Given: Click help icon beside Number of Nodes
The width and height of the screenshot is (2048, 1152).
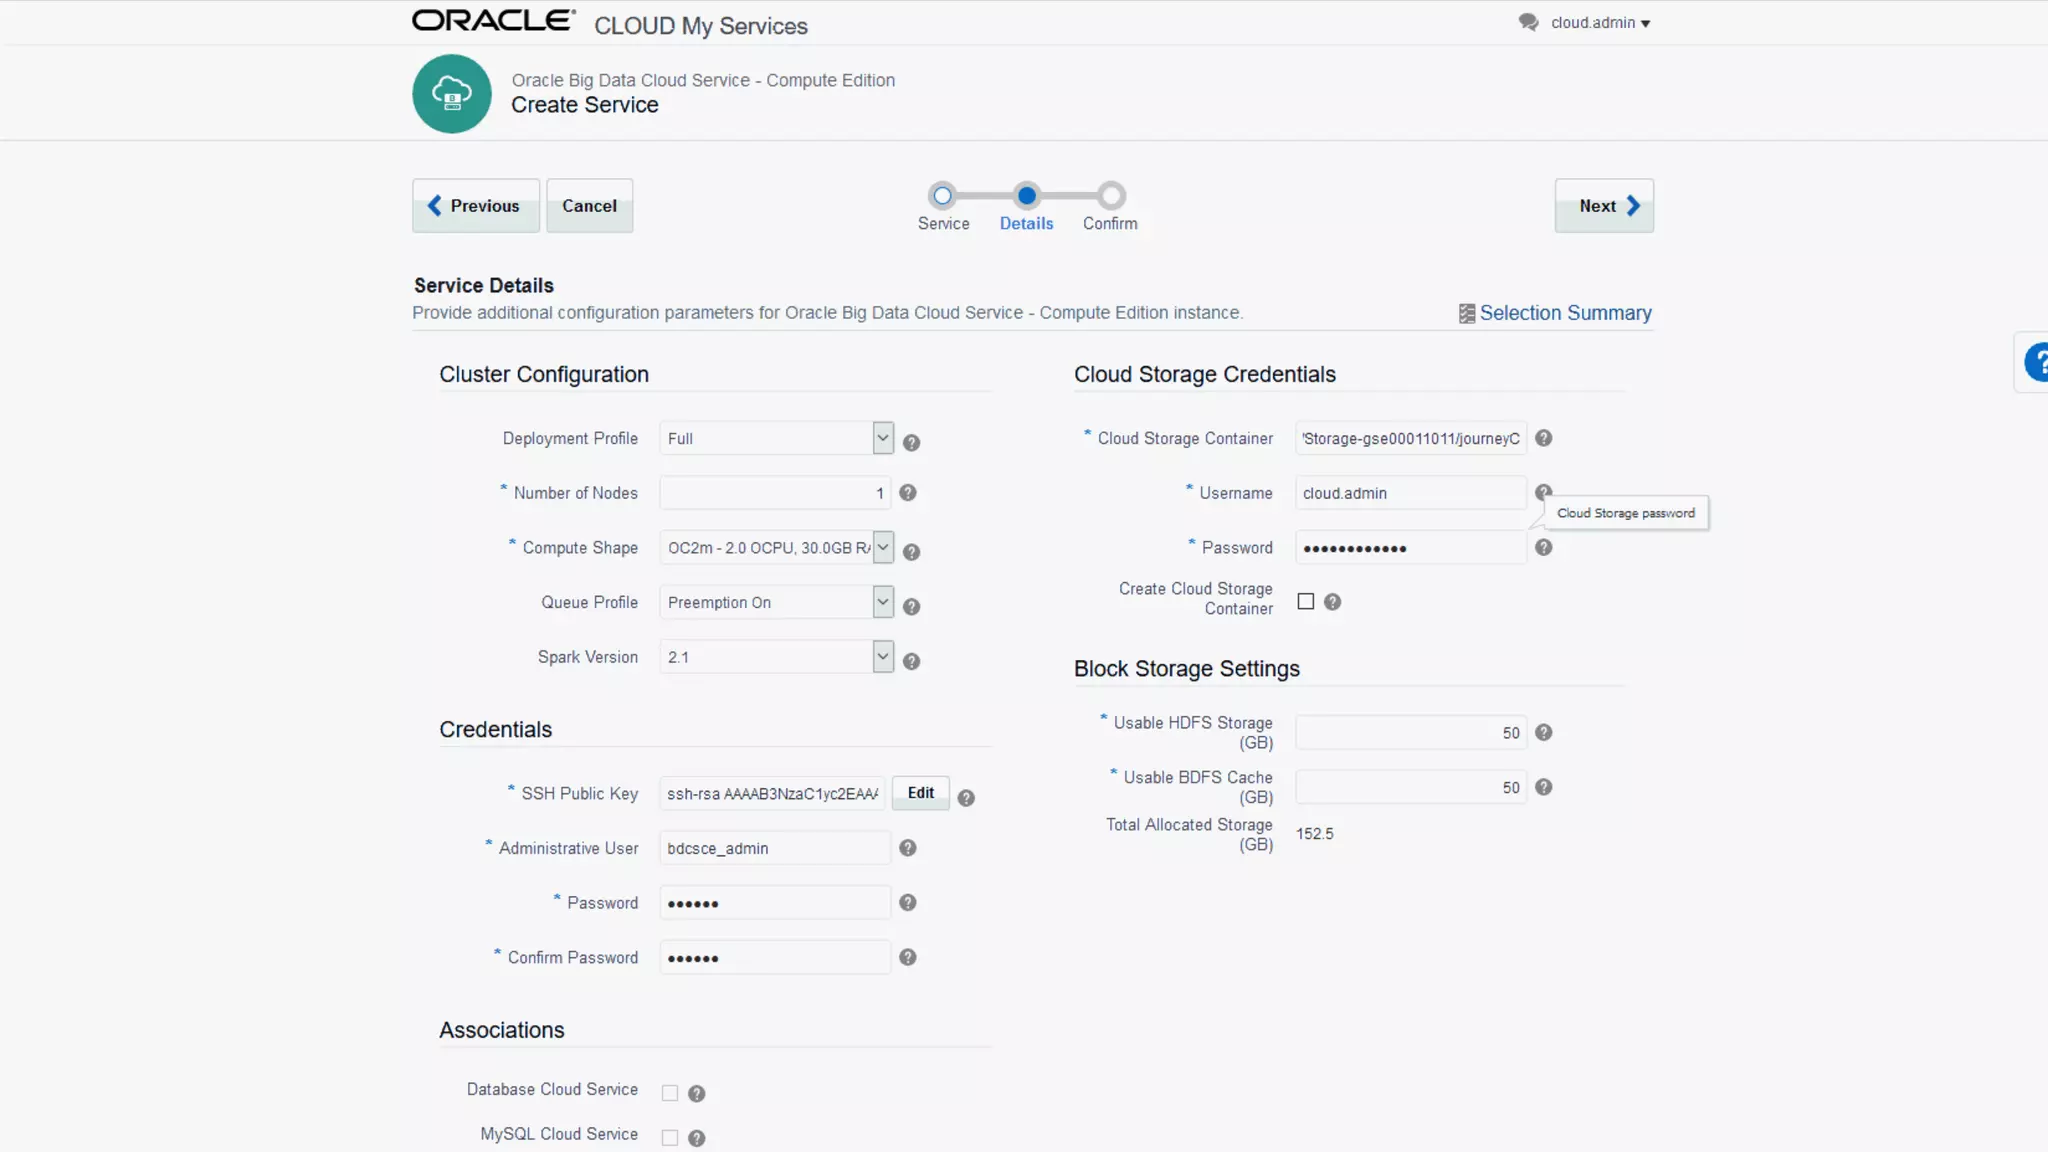Looking at the screenshot, I should click(907, 493).
